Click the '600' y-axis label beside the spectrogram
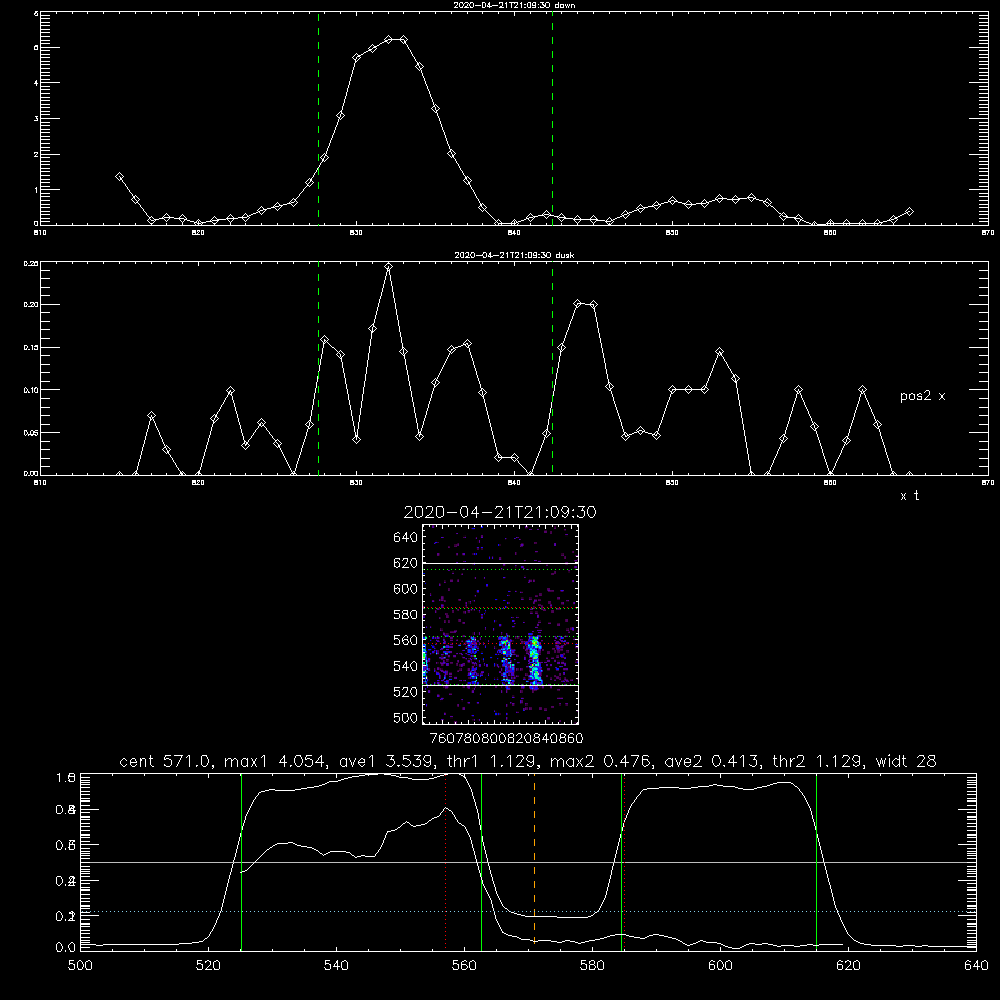 pos(405,589)
